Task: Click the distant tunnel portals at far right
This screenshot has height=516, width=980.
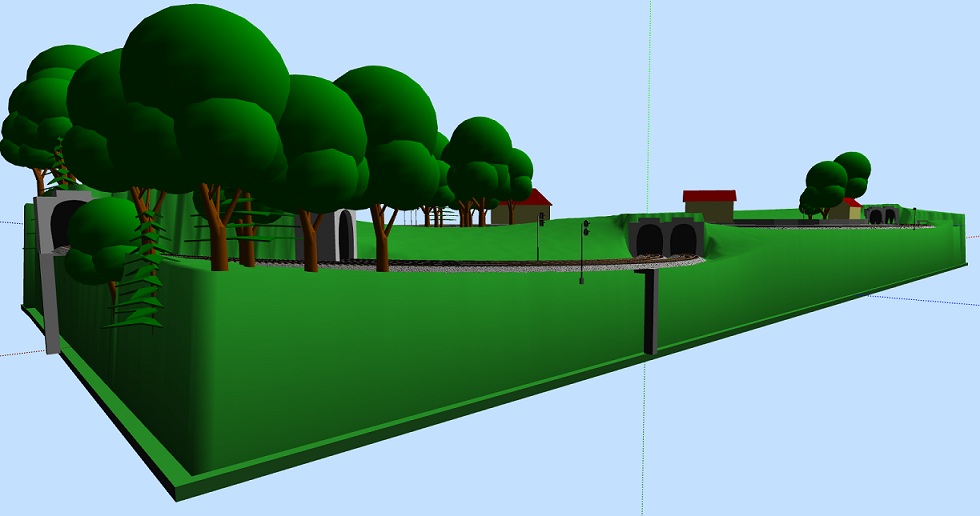Action: (x=882, y=215)
